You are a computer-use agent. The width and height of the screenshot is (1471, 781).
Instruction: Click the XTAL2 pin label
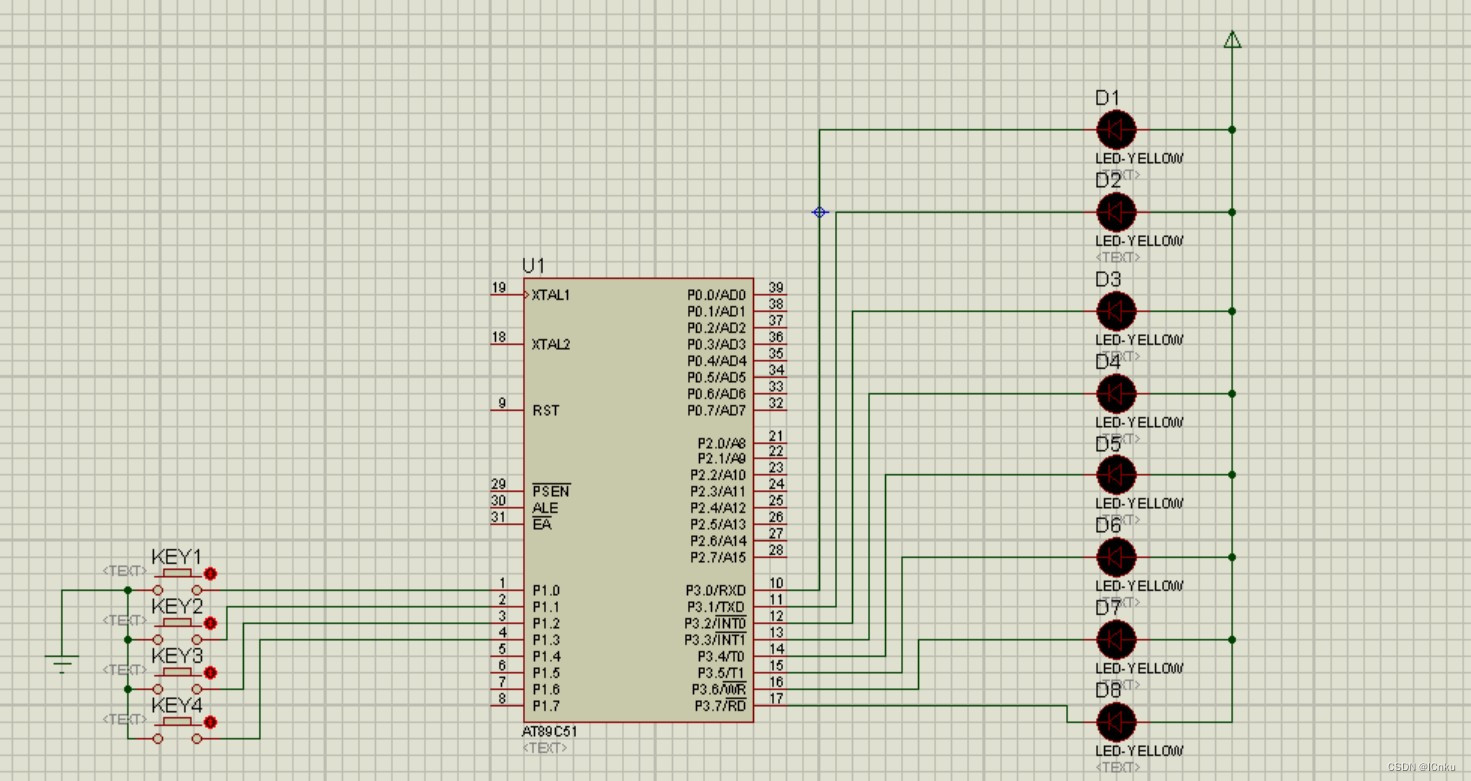point(551,344)
